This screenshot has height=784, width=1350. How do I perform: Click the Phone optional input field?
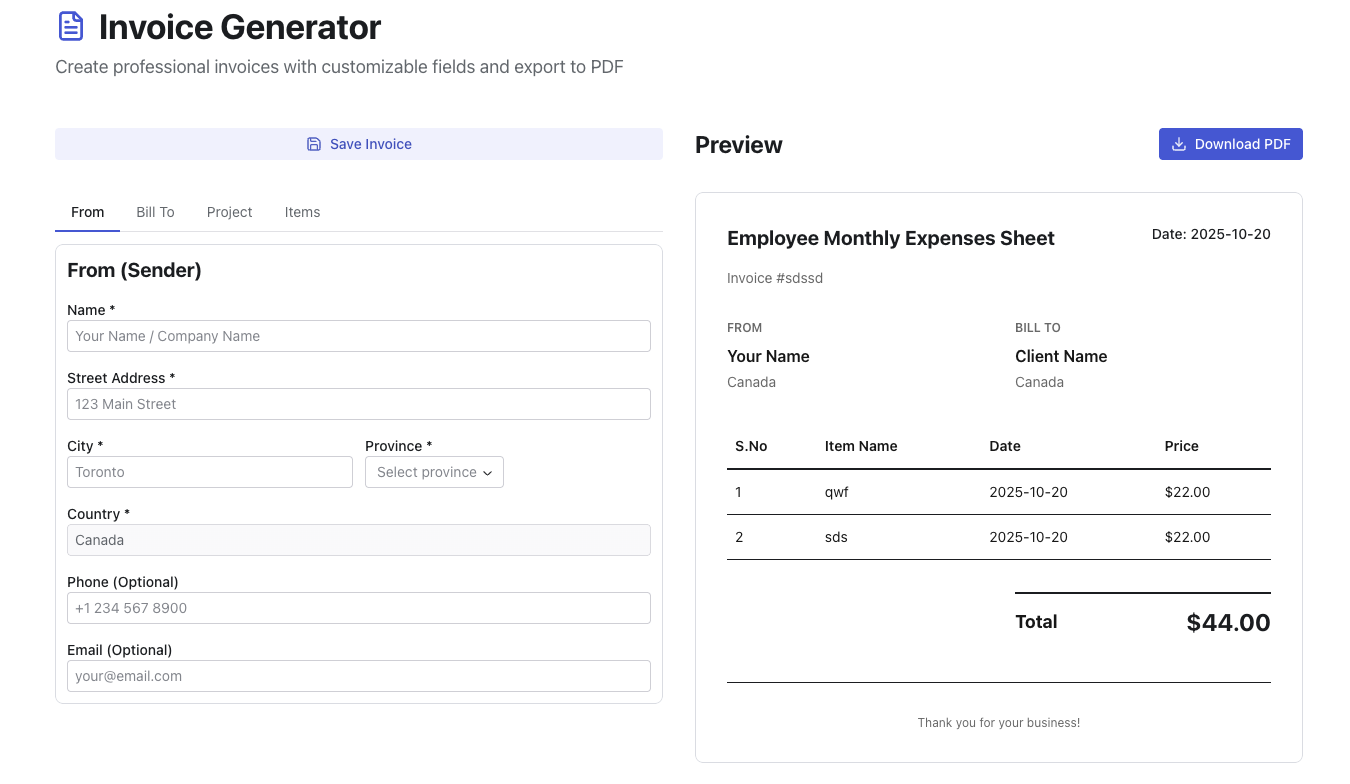point(358,608)
